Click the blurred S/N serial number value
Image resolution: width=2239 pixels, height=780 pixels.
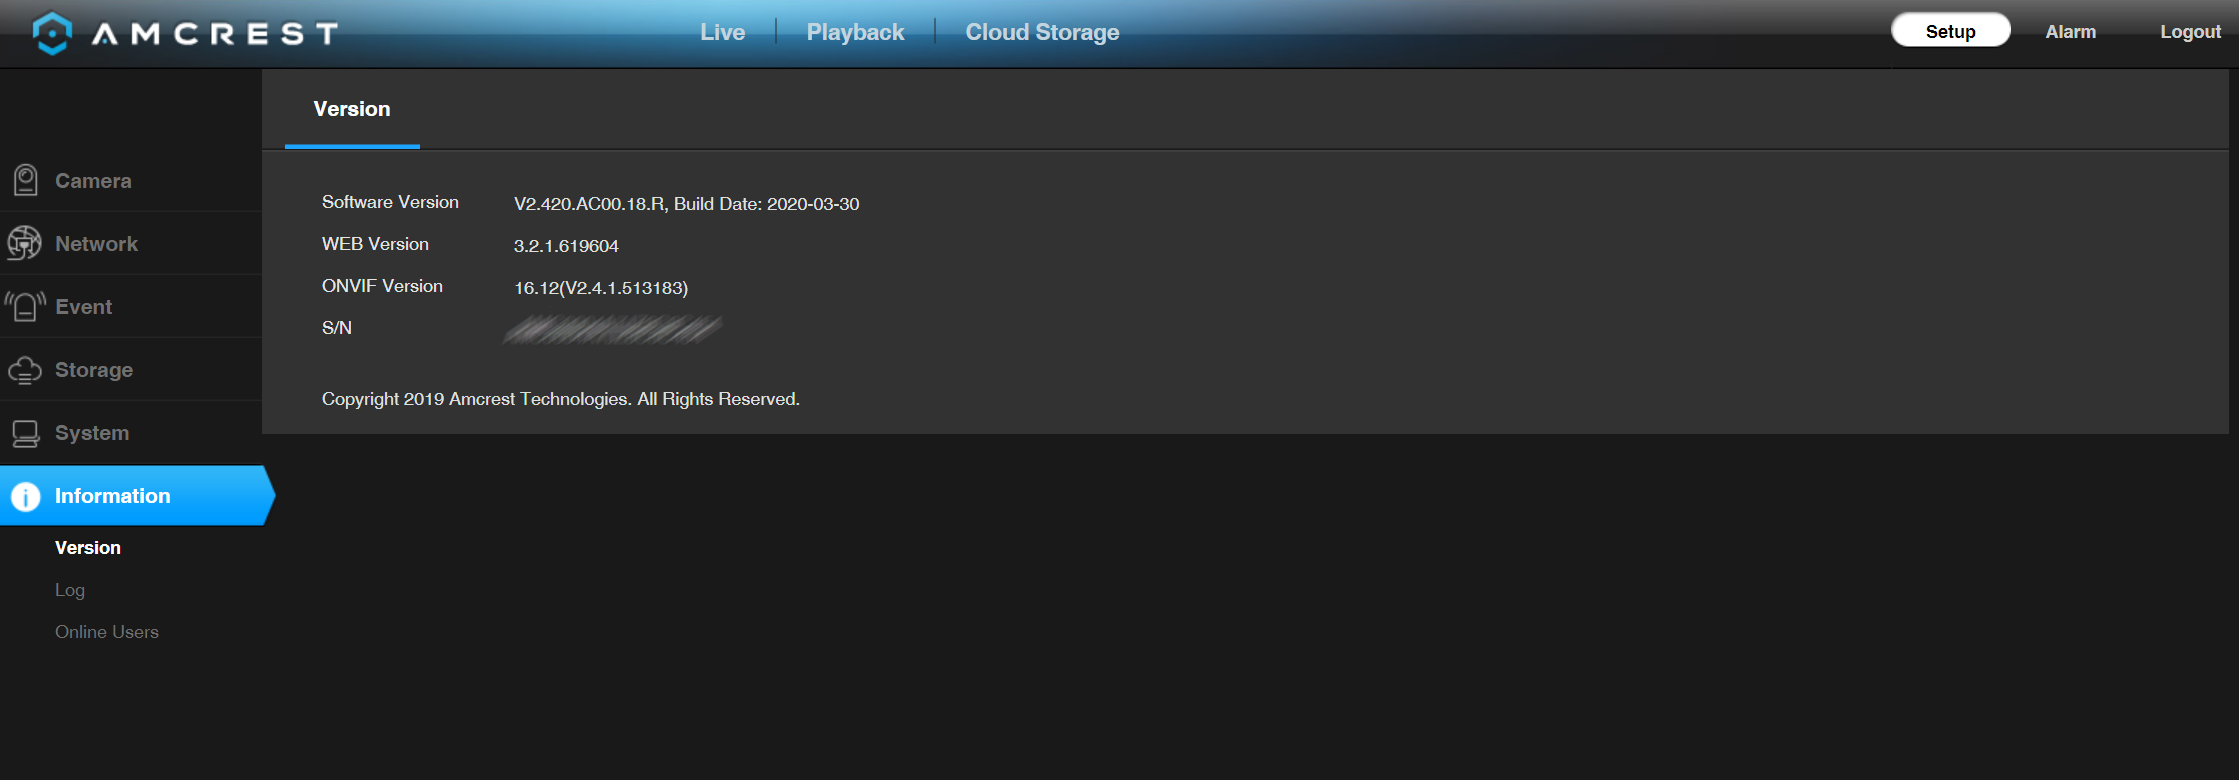coord(613,329)
